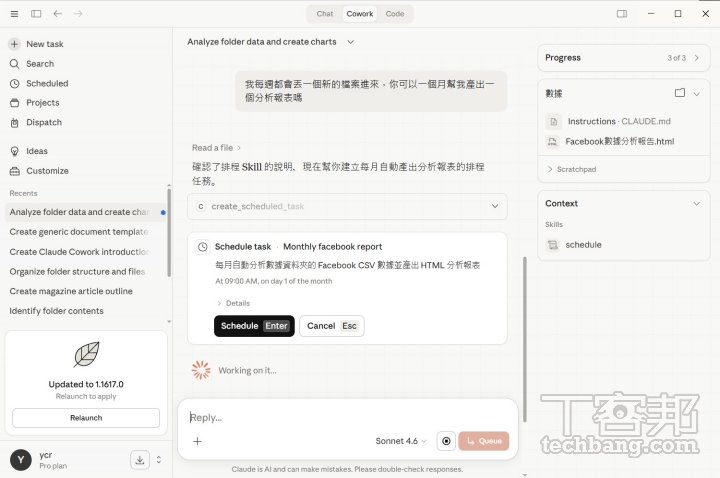The image size is (720, 478).
Task: Open Facebook數據分析報告.html file
Action: [x=619, y=141]
